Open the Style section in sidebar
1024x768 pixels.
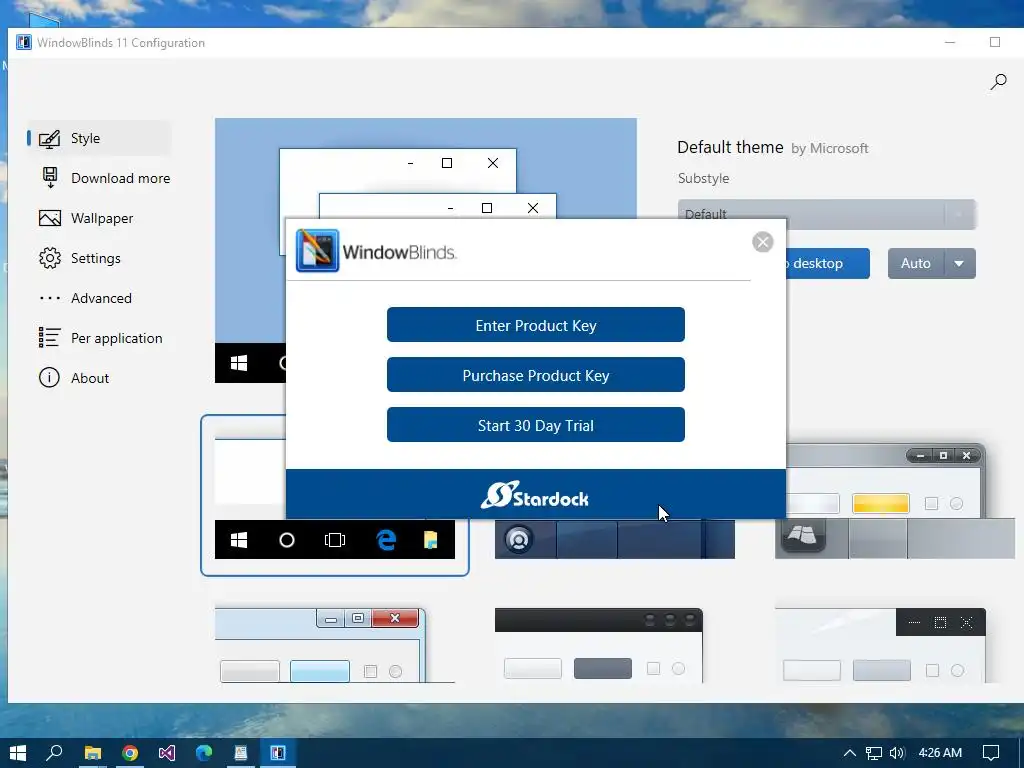(x=99, y=138)
